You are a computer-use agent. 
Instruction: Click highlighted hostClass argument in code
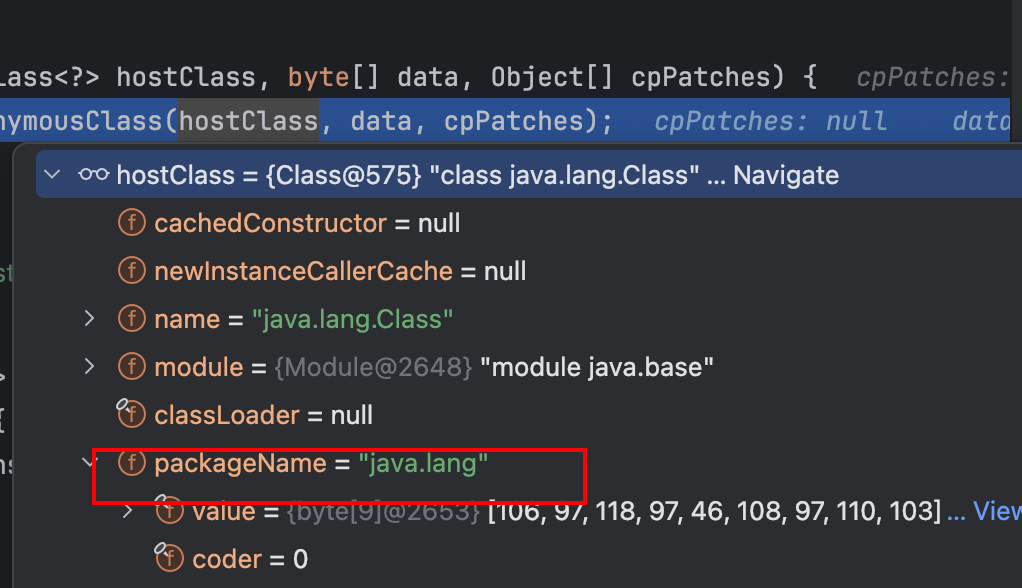(248, 121)
